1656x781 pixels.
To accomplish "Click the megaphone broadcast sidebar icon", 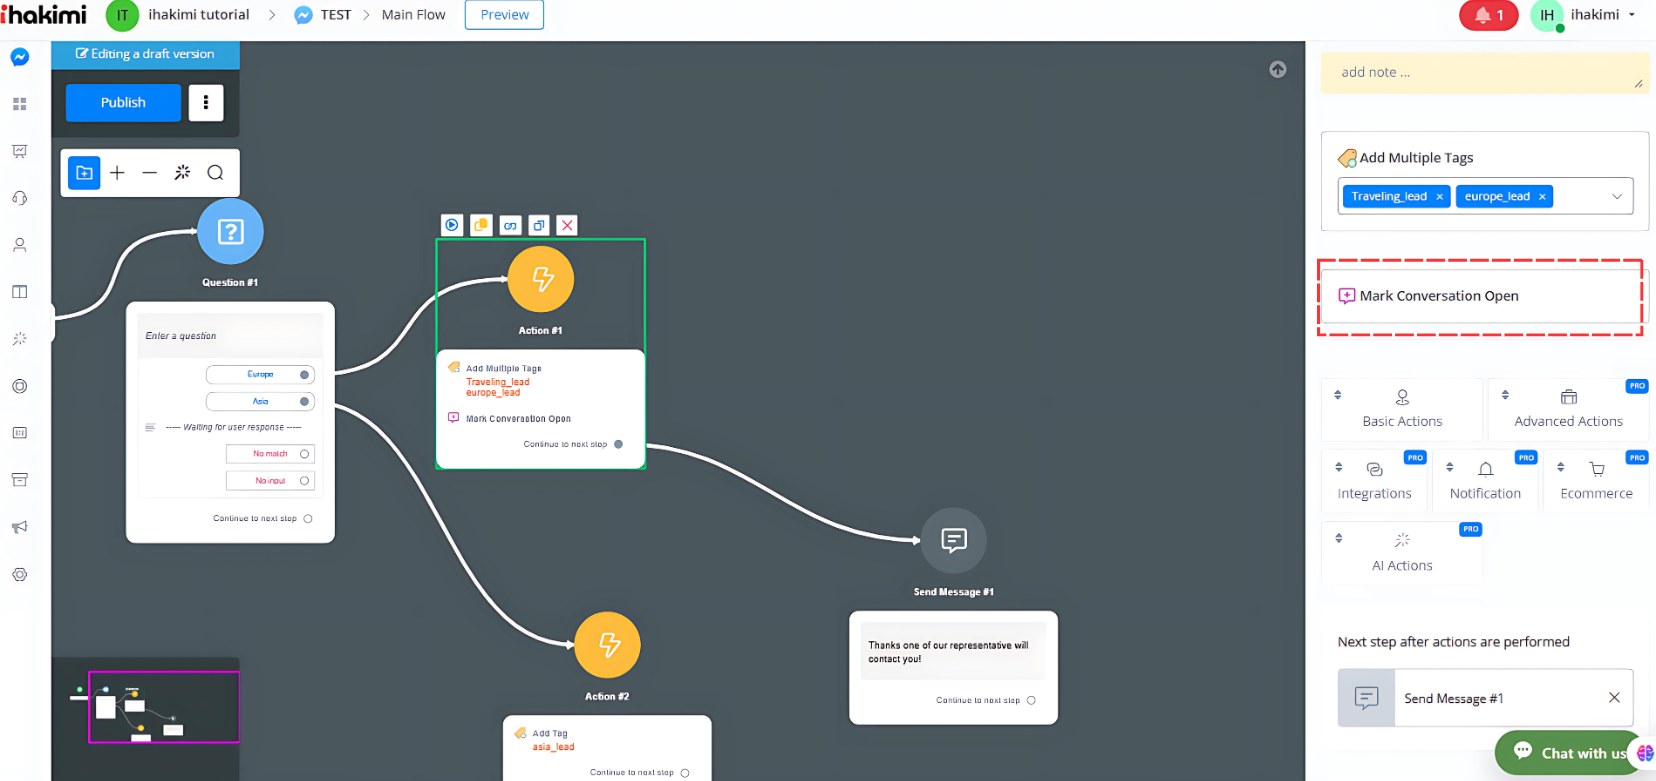I will coord(20,527).
